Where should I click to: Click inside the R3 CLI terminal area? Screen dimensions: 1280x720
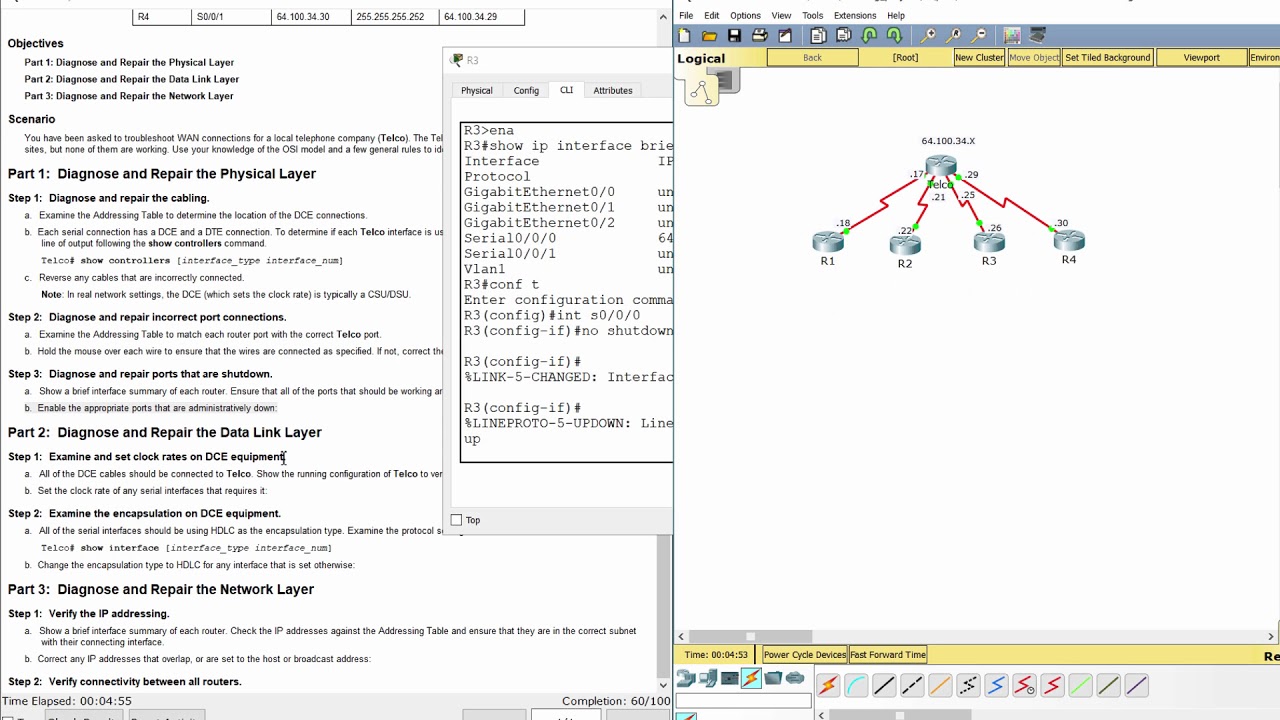click(x=567, y=292)
